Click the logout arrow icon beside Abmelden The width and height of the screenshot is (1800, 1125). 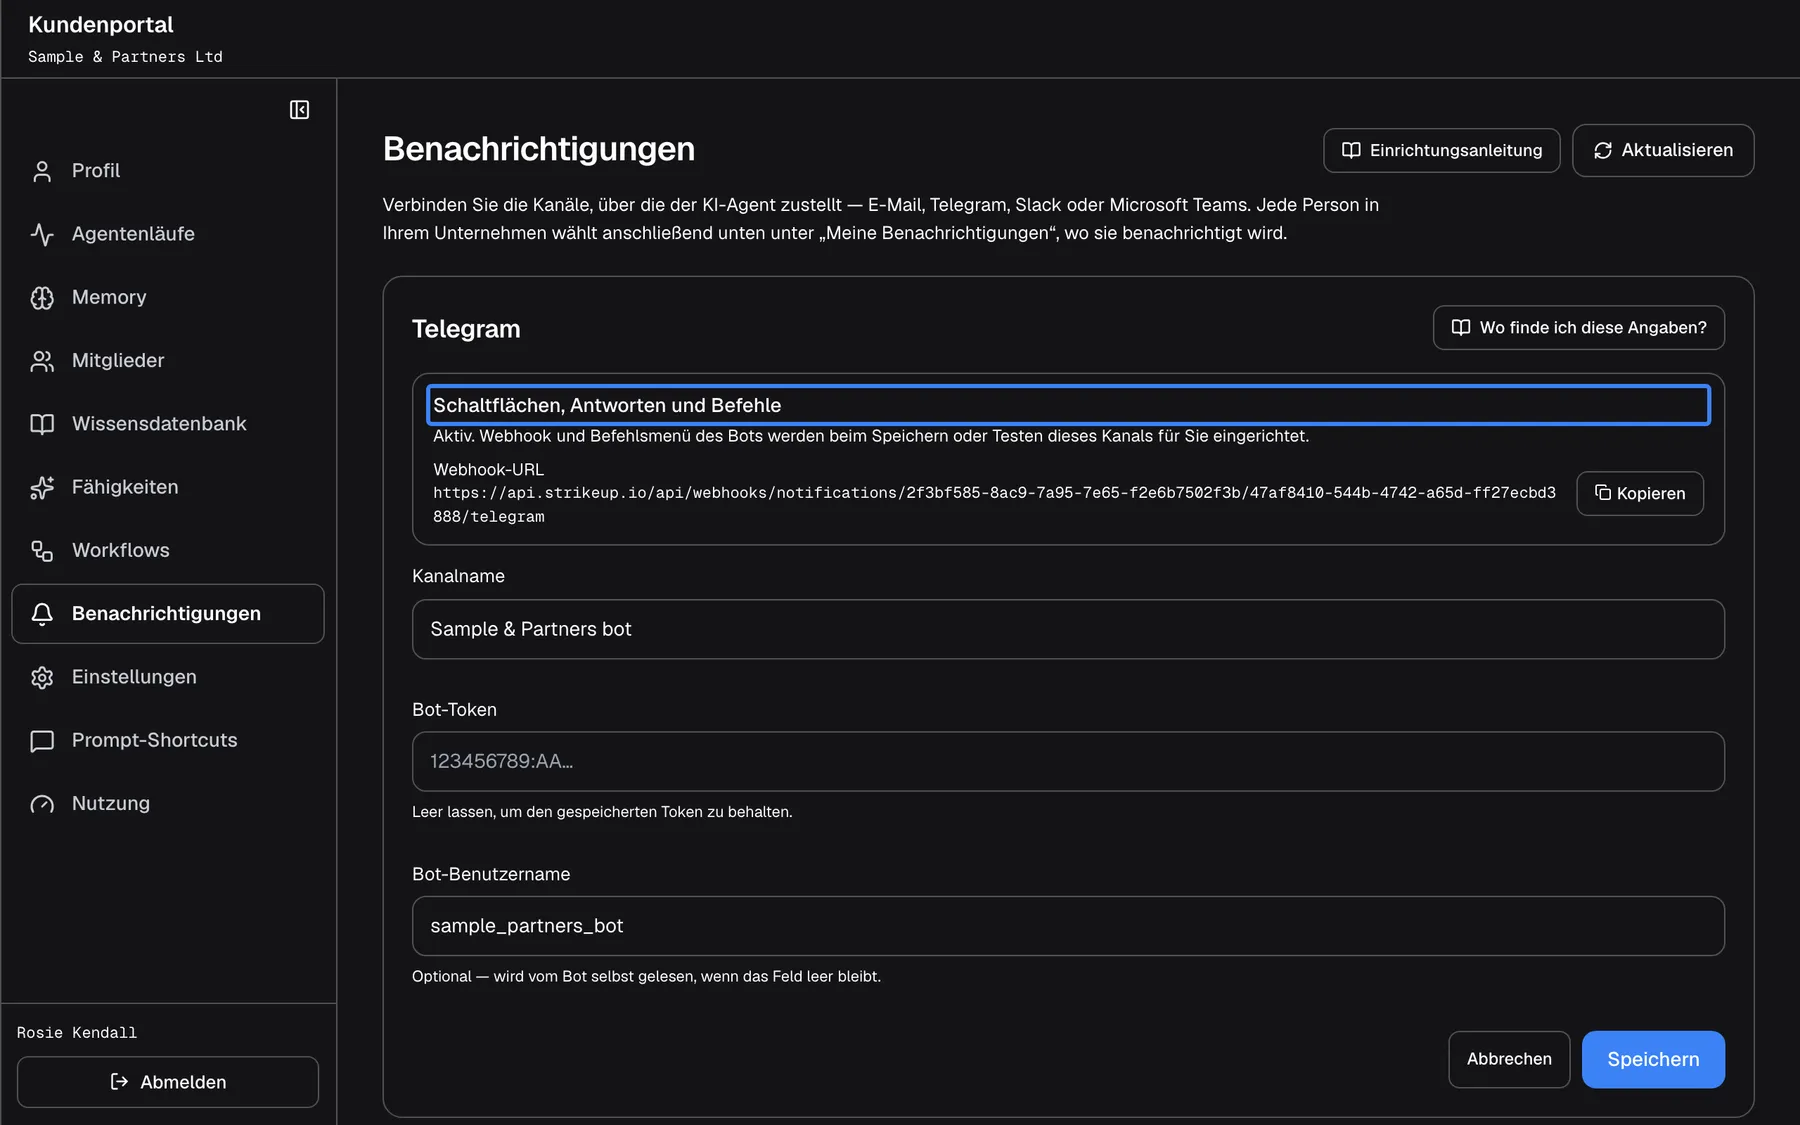(119, 1082)
